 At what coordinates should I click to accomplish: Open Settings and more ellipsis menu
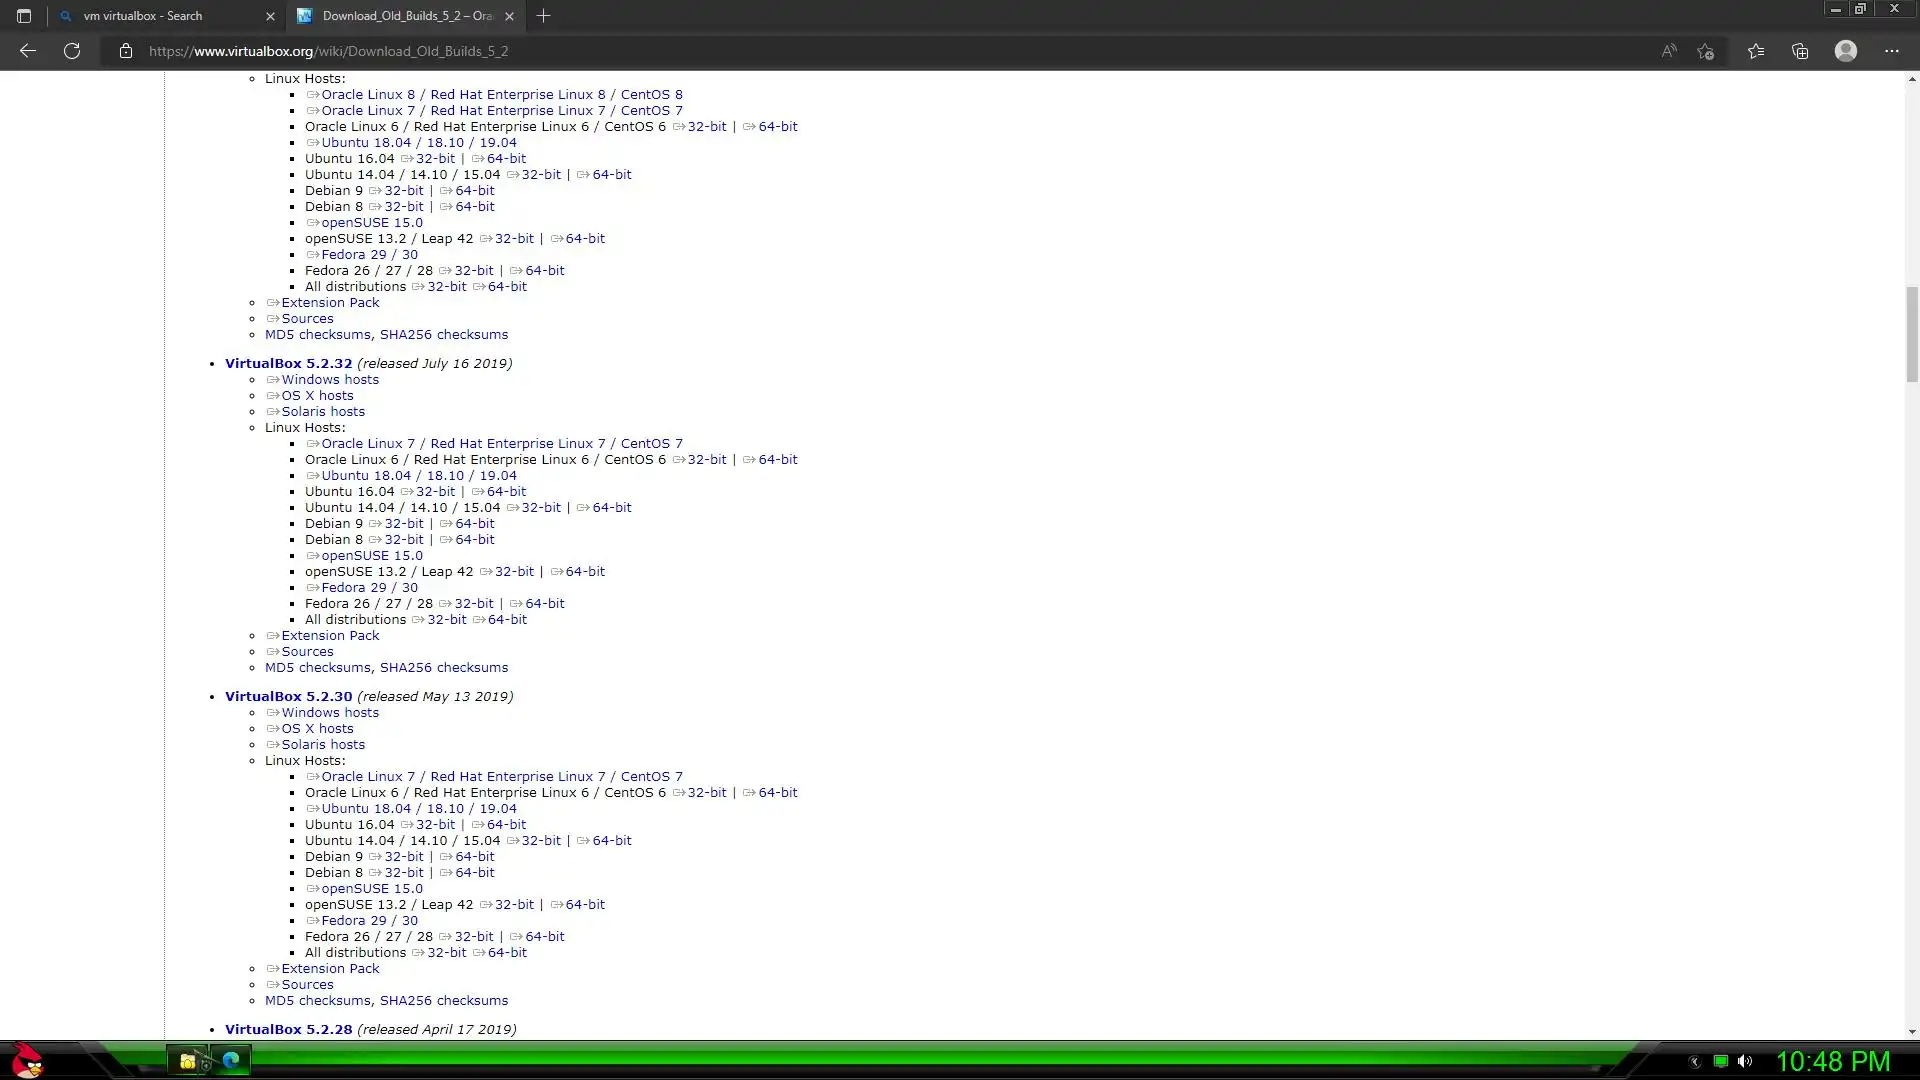click(x=1892, y=51)
